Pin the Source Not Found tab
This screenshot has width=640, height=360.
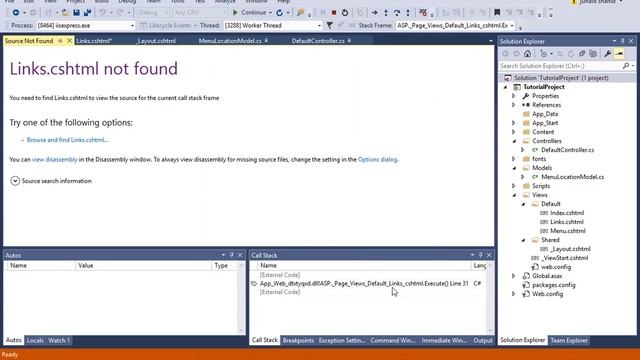coord(60,41)
